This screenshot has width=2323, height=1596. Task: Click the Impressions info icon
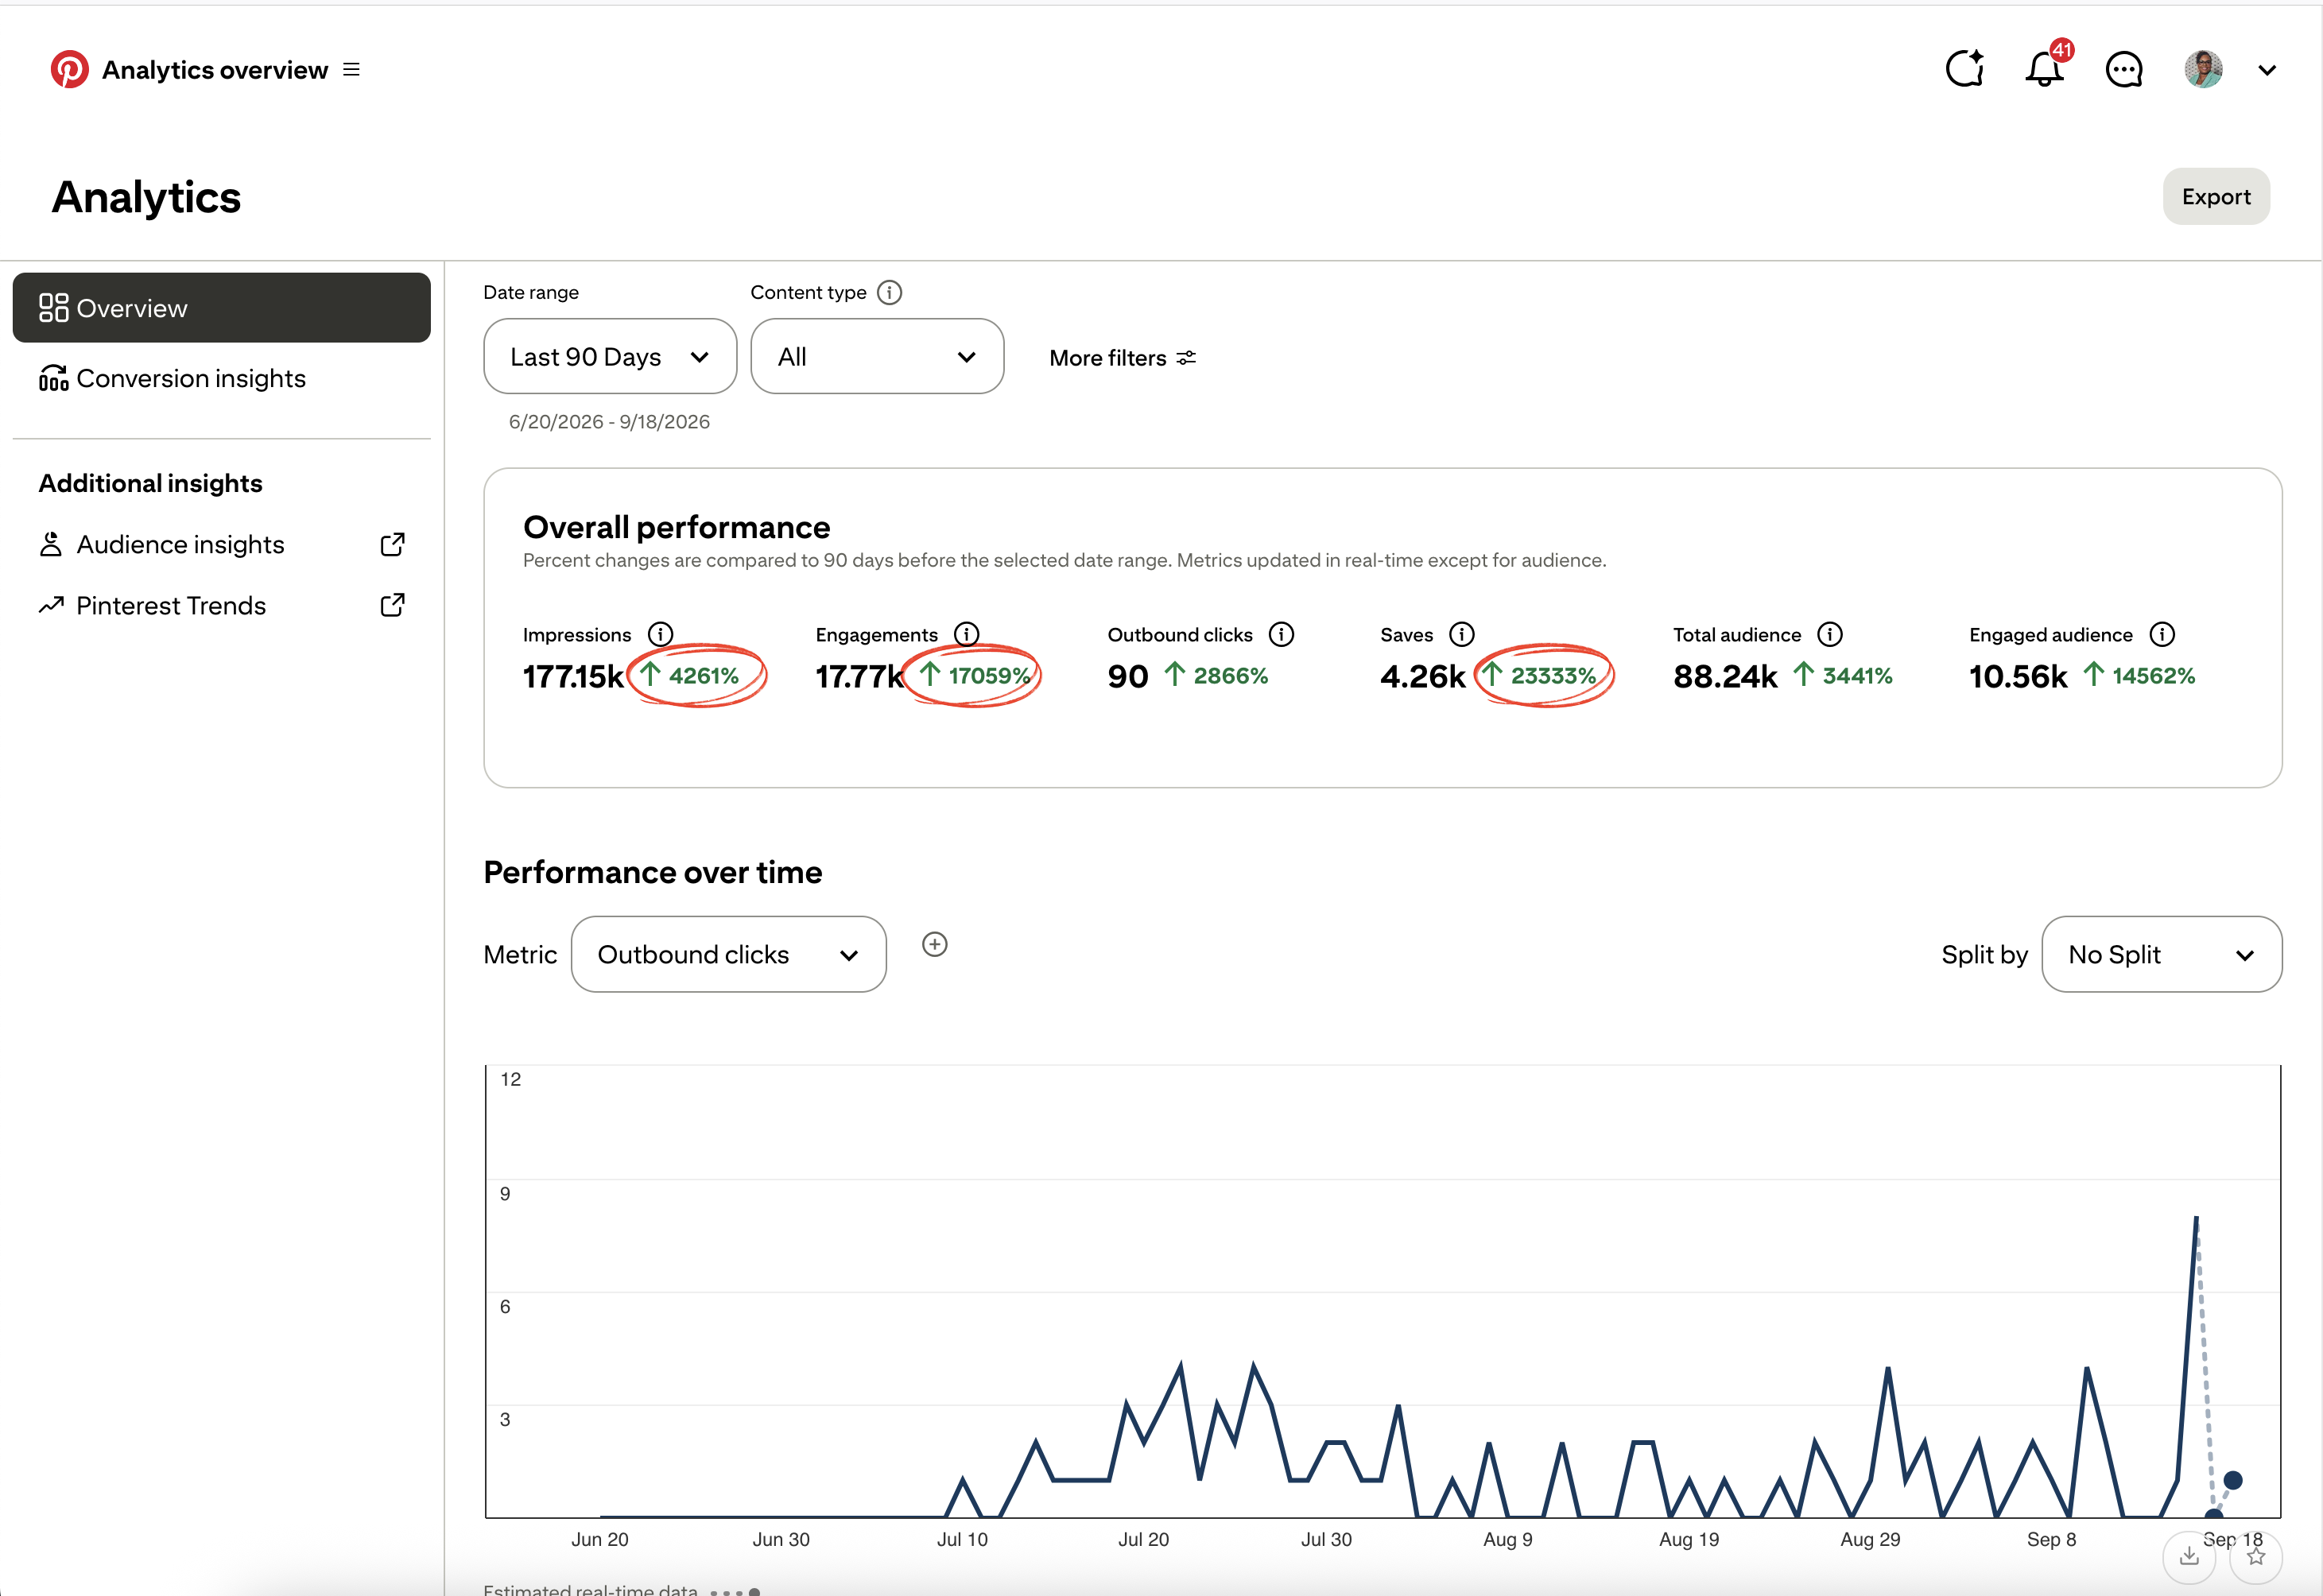660,634
